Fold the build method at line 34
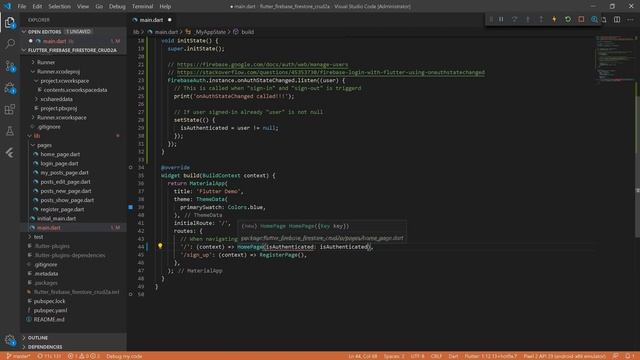 pyautogui.click(x=131, y=167)
